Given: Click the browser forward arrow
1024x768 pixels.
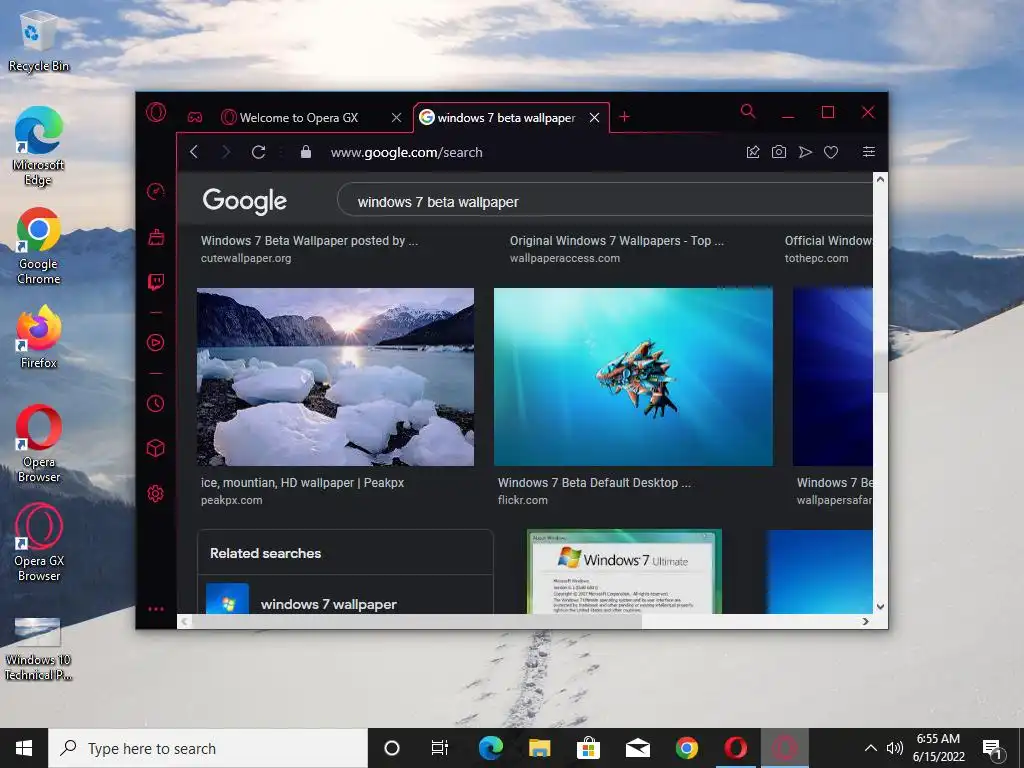Looking at the screenshot, I should pyautogui.click(x=226, y=152).
